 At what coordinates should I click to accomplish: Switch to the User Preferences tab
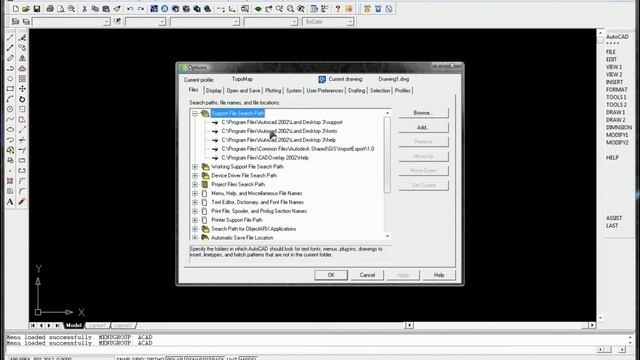pyautogui.click(x=325, y=91)
